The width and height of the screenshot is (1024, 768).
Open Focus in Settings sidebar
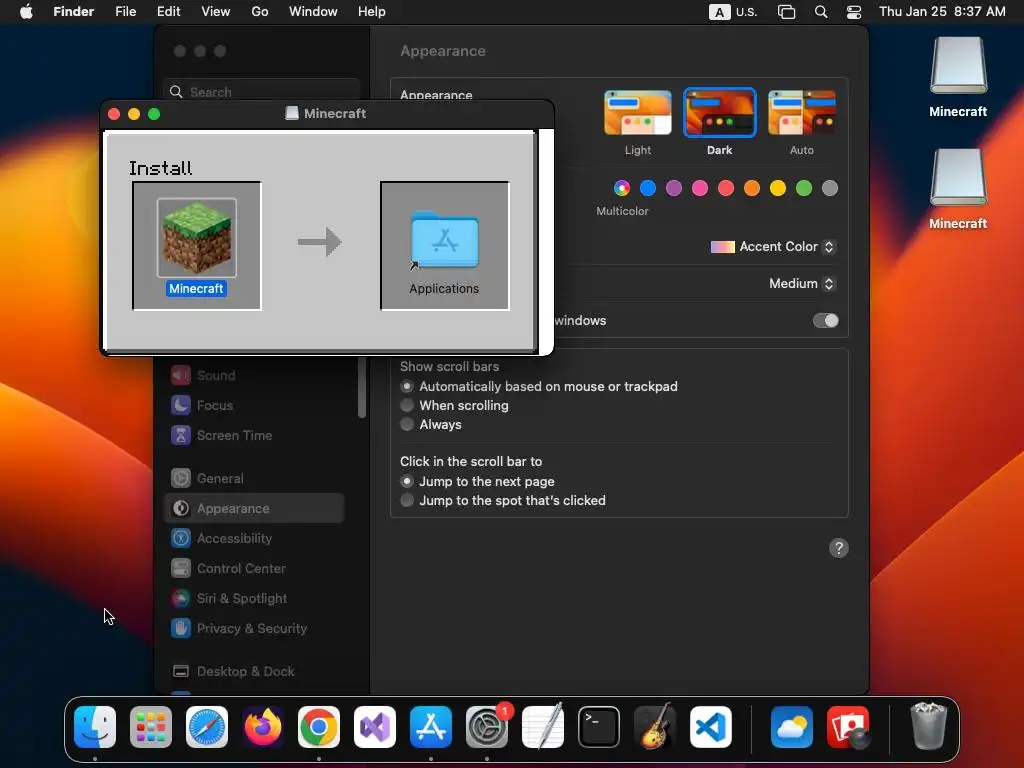coord(255,406)
